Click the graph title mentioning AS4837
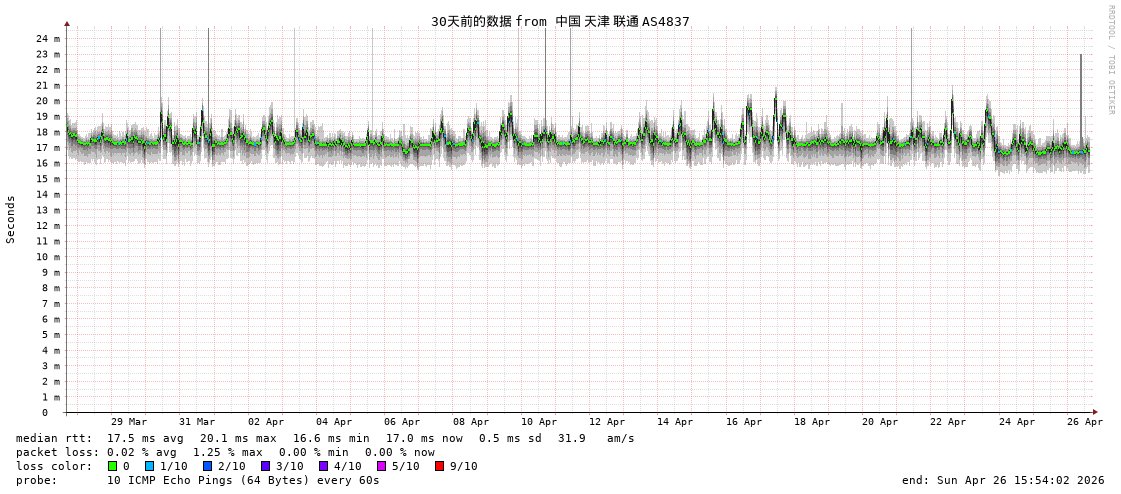 pos(560,21)
